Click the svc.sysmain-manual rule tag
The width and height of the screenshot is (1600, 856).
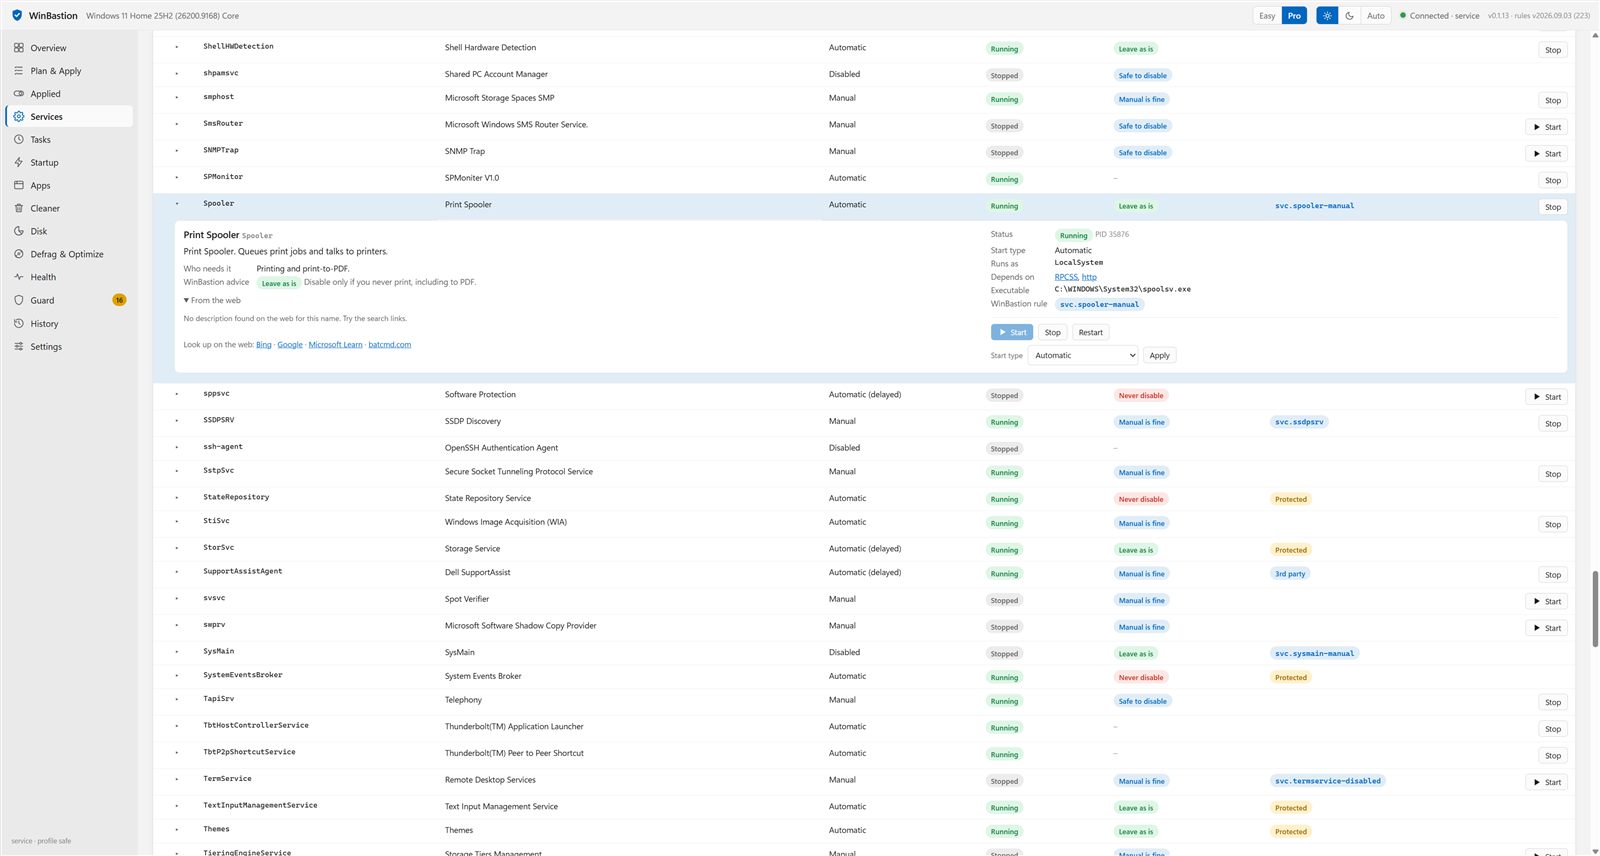coord(1314,653)
